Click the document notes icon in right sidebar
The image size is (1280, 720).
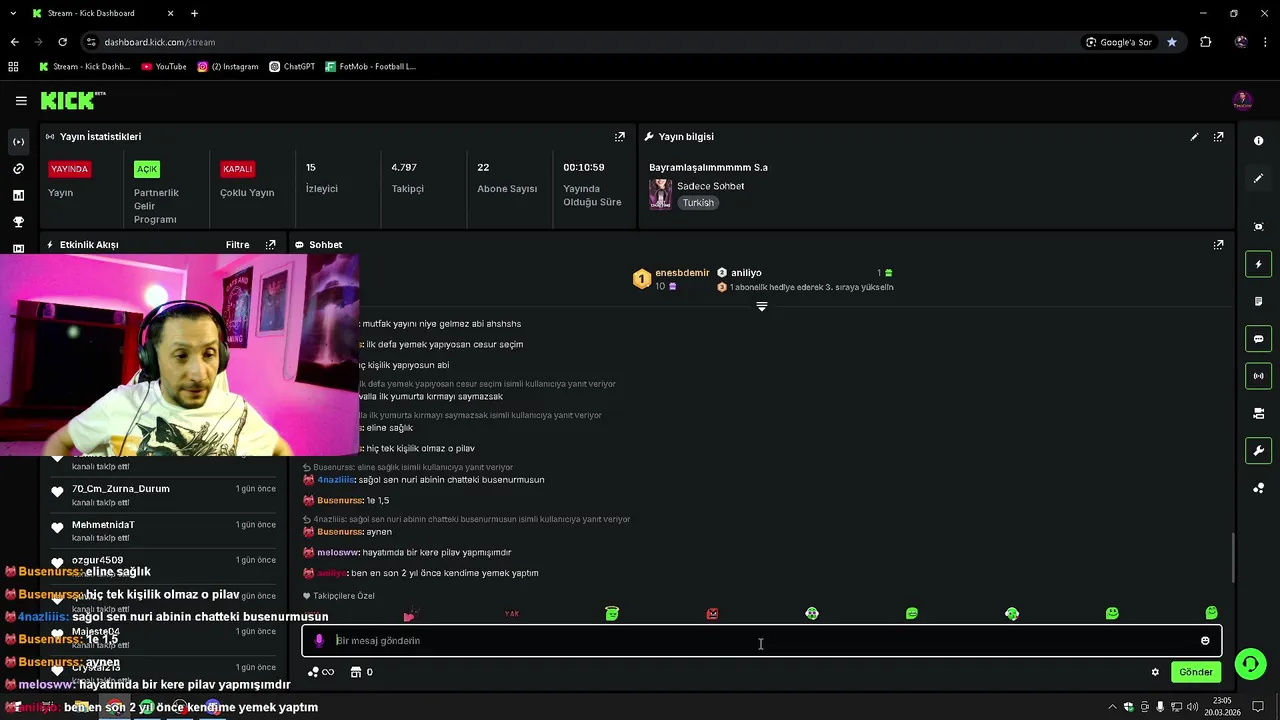point(1259,301)
